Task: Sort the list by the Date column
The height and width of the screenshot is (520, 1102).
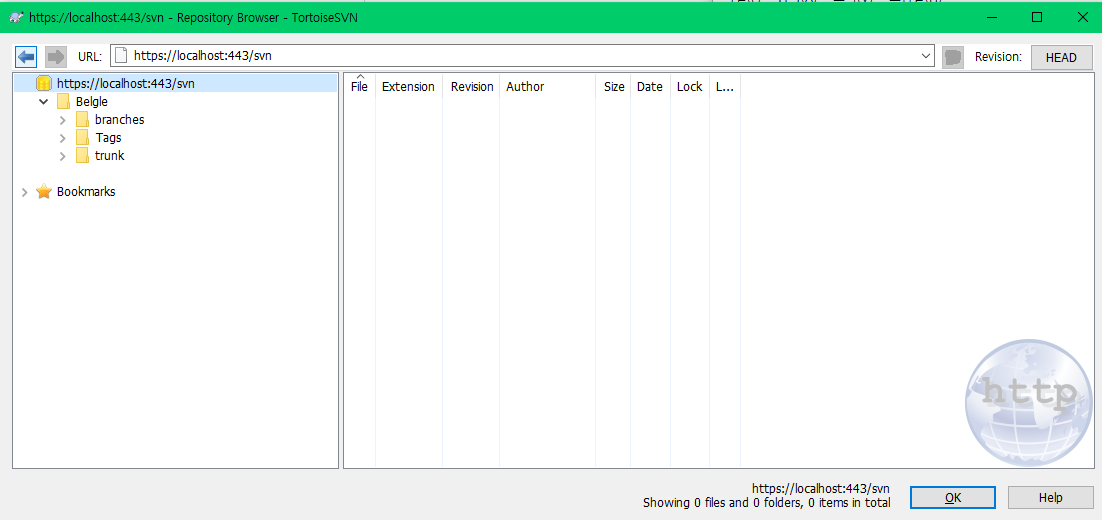Action: (x=650, y=86)
